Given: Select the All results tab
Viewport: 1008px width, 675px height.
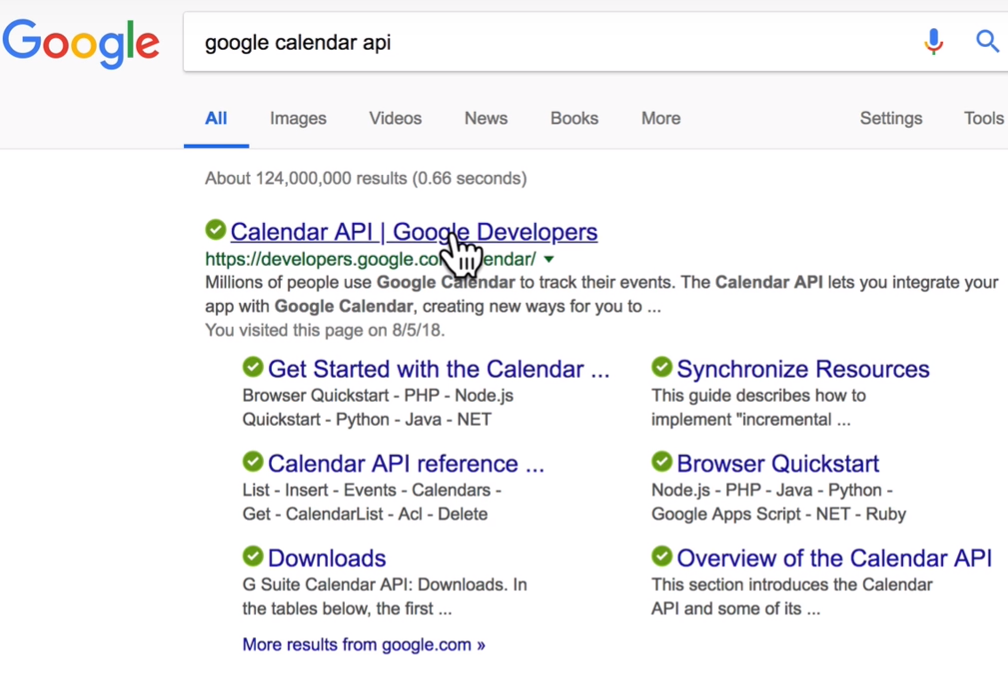Looking at the screenshot, I should 216,118.
